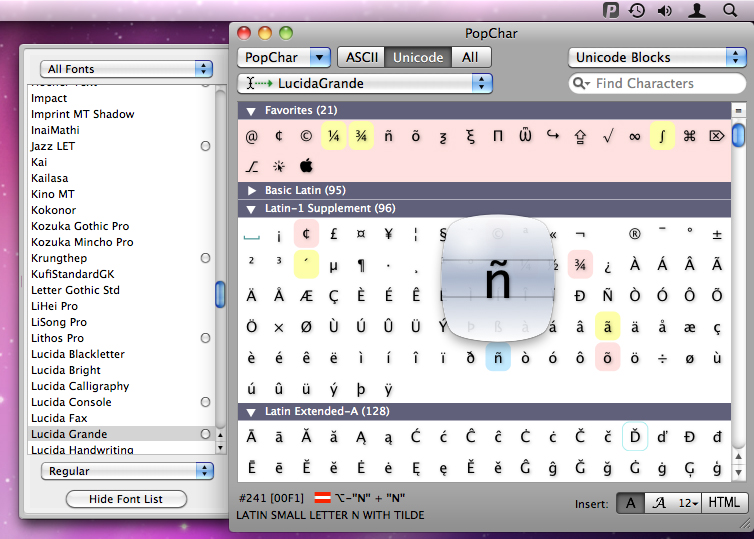Select the infinity symbol in Favorites
The width and height of the screenshot is (754, 539).
click(x=635, y=137)
